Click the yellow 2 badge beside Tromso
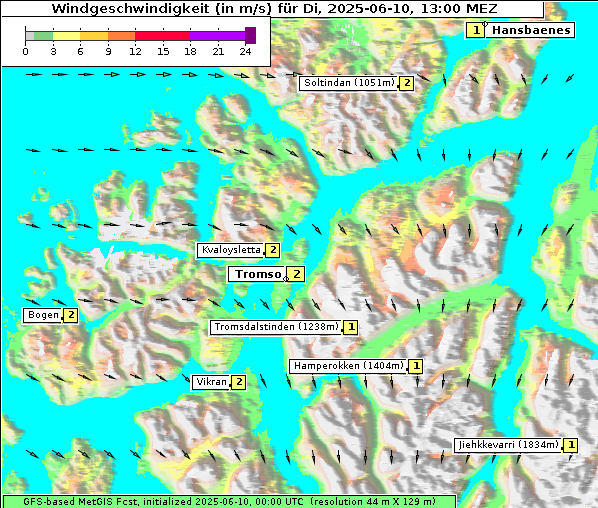The image size is (598, 508). pyautogui.click(x=296, y=274)
